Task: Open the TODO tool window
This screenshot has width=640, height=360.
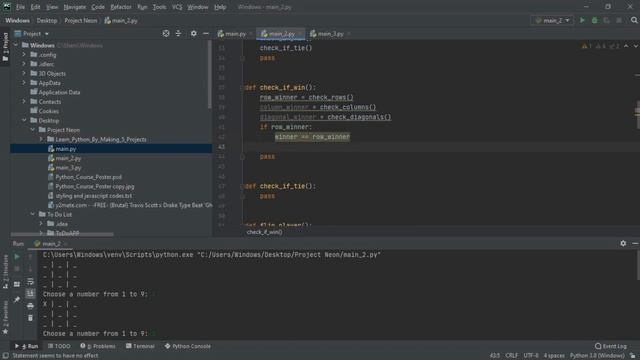Action: point(59,346)
